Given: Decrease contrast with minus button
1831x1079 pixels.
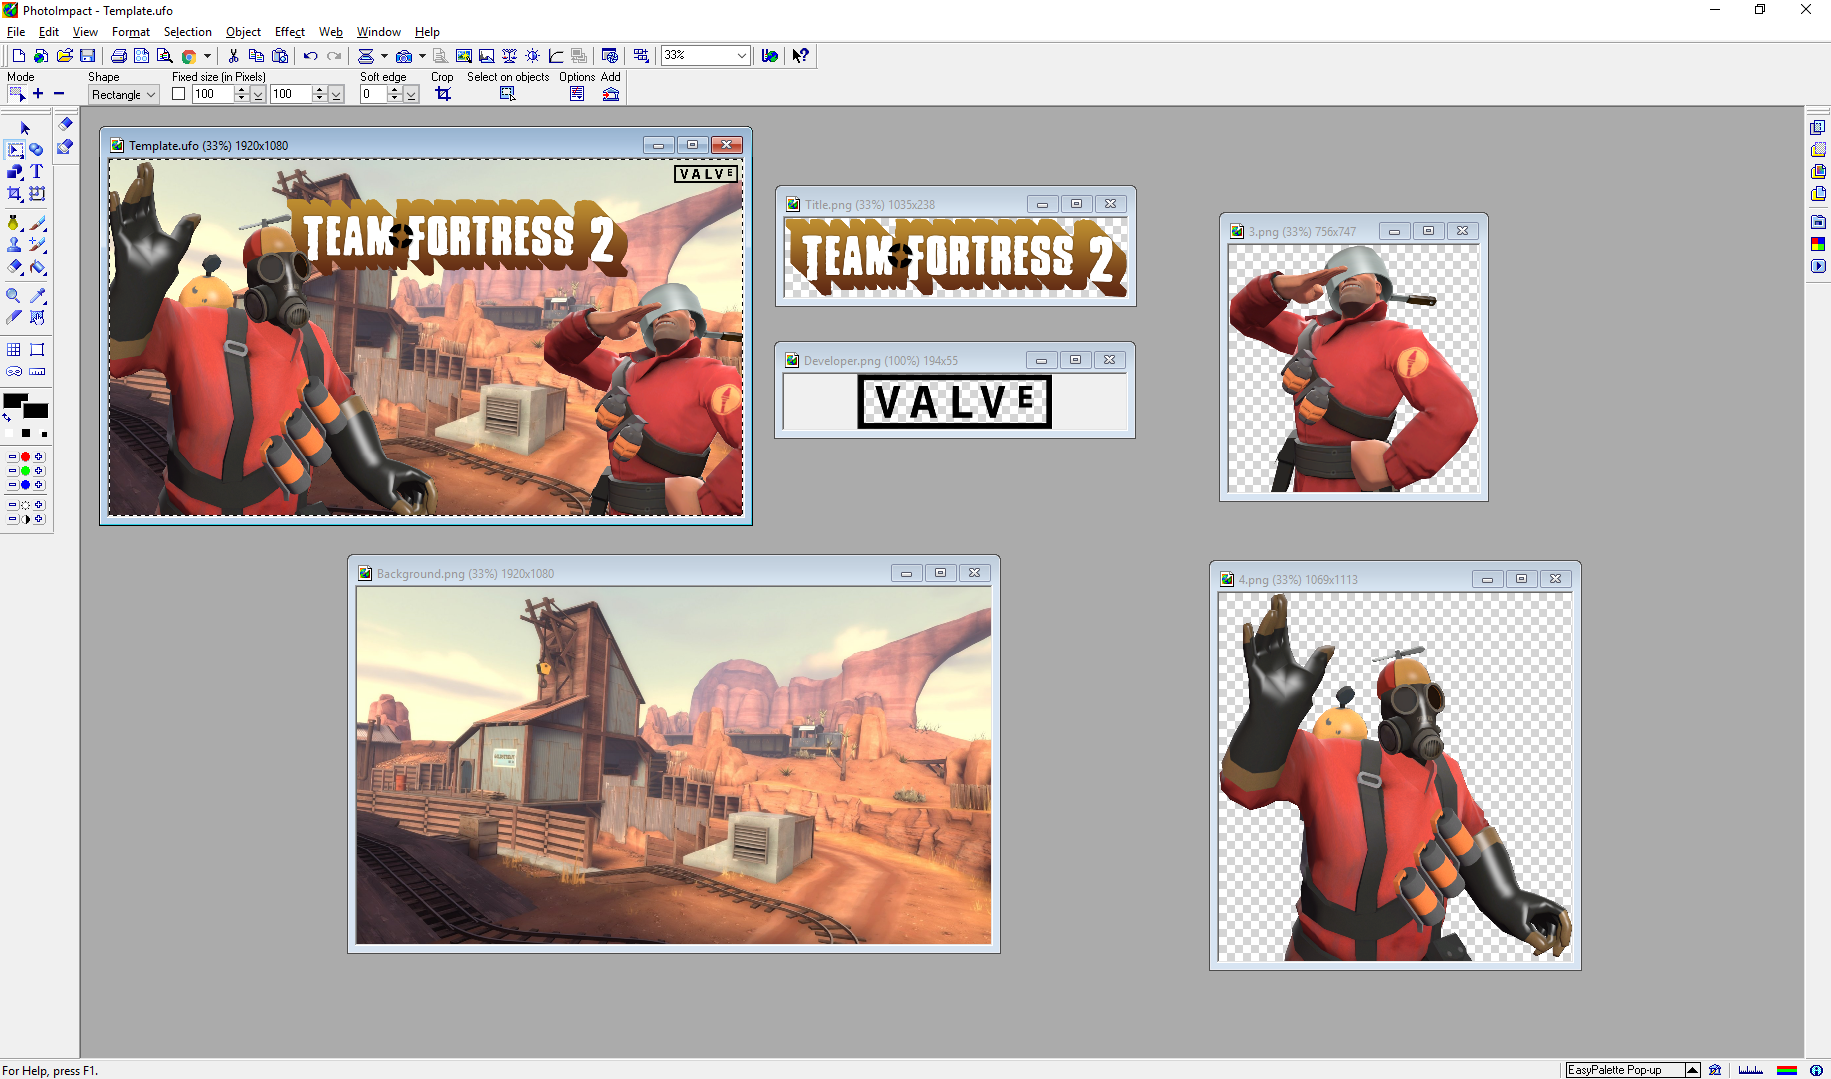Looking at the screenshot, I should click(12, 519).
